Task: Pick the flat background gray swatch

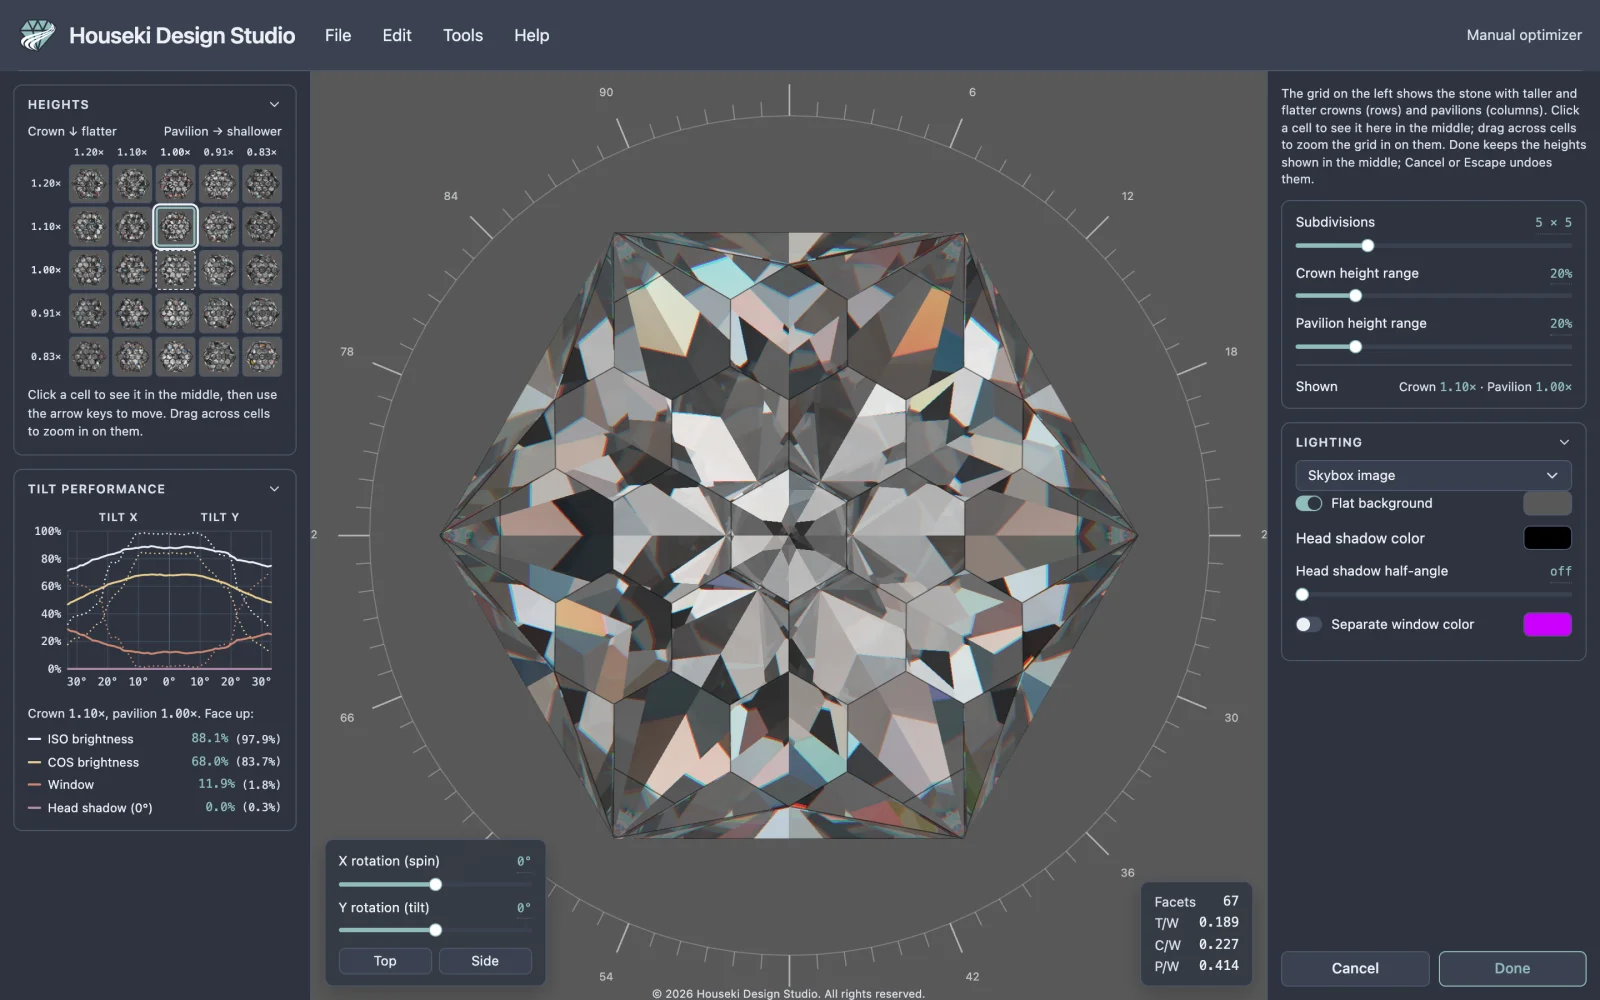Action: pyautogui.click(x=1547, y=503)
